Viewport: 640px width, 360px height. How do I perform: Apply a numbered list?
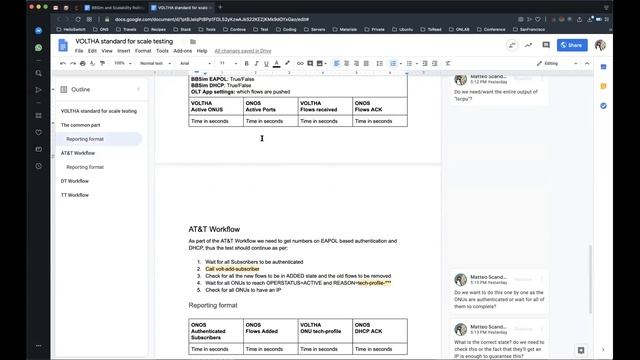click(393, 63)
